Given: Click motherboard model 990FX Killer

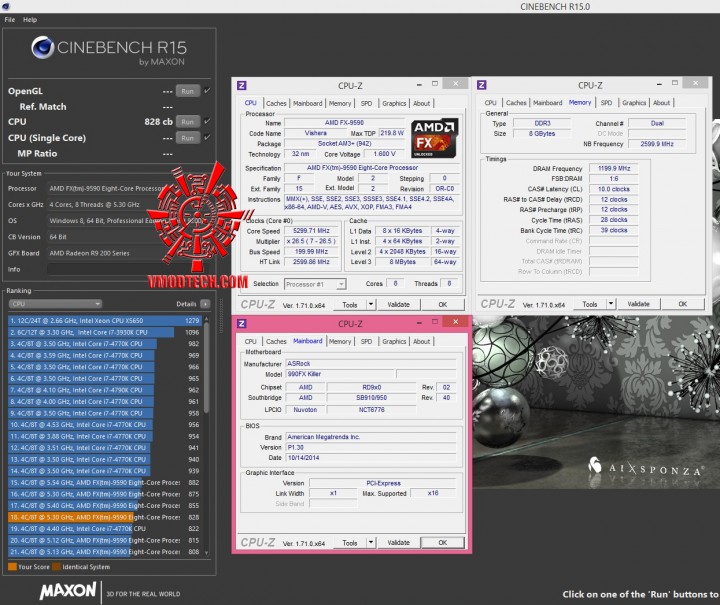Looking at the screenshot, I should 340,374.
